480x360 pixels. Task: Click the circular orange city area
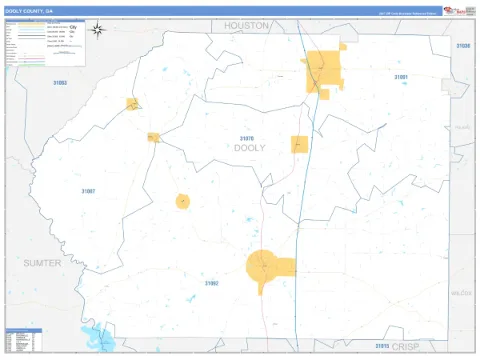click(x=183, y=201)
